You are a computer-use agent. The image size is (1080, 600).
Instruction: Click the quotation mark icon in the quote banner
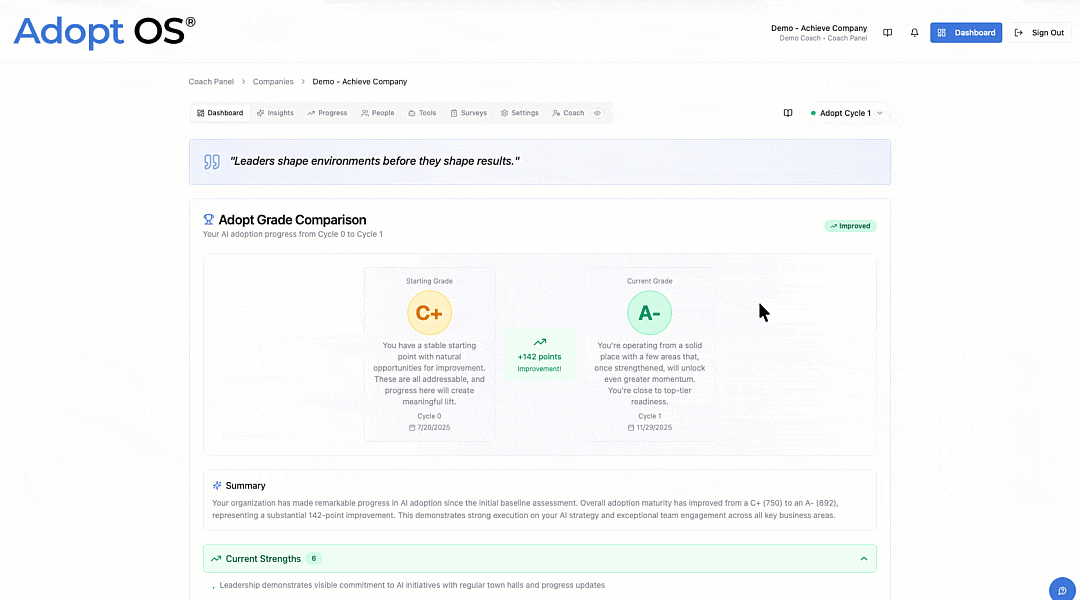point(212,161)
